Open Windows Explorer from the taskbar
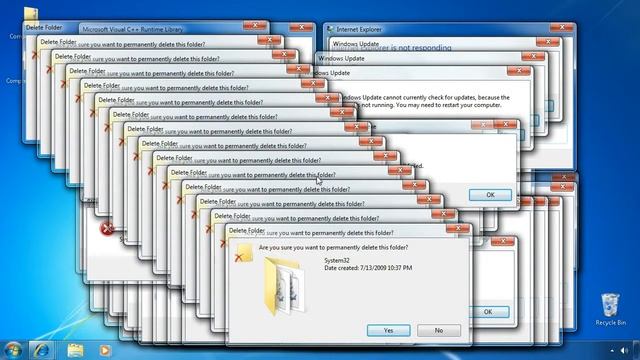 pos(75,350)
